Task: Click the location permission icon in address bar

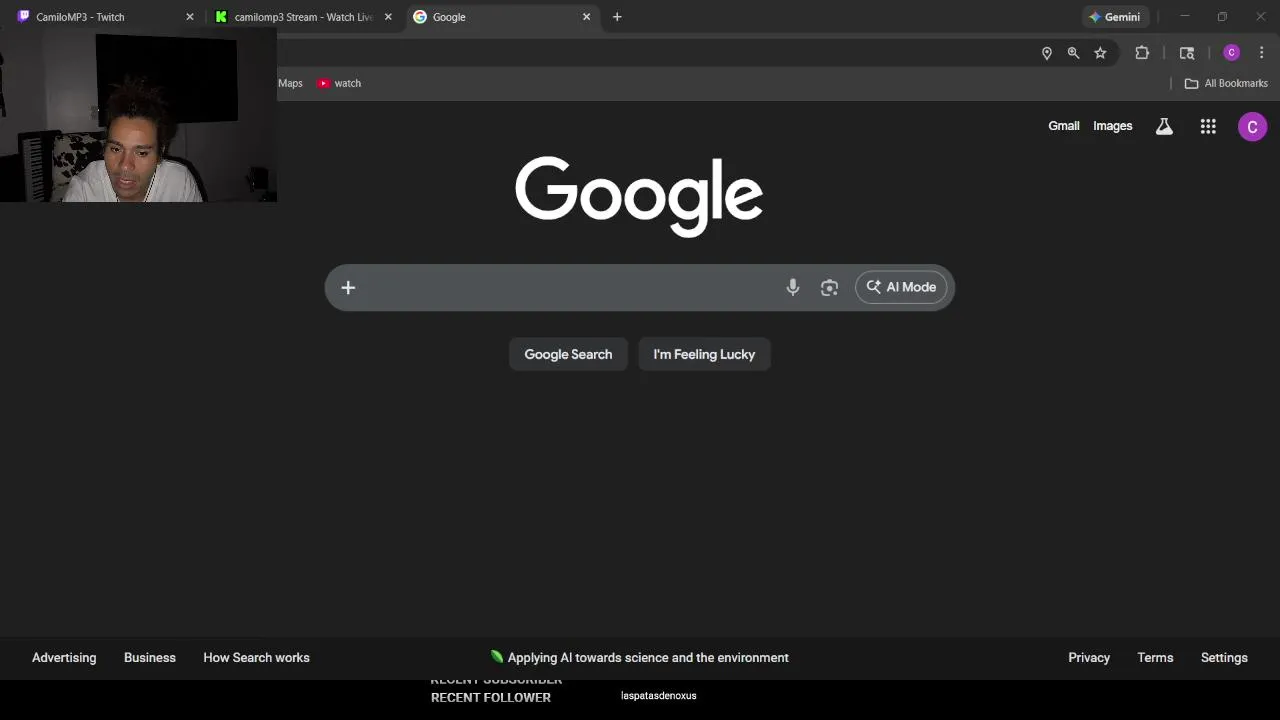Action: pyautogui.click(x=1047, y=53)
